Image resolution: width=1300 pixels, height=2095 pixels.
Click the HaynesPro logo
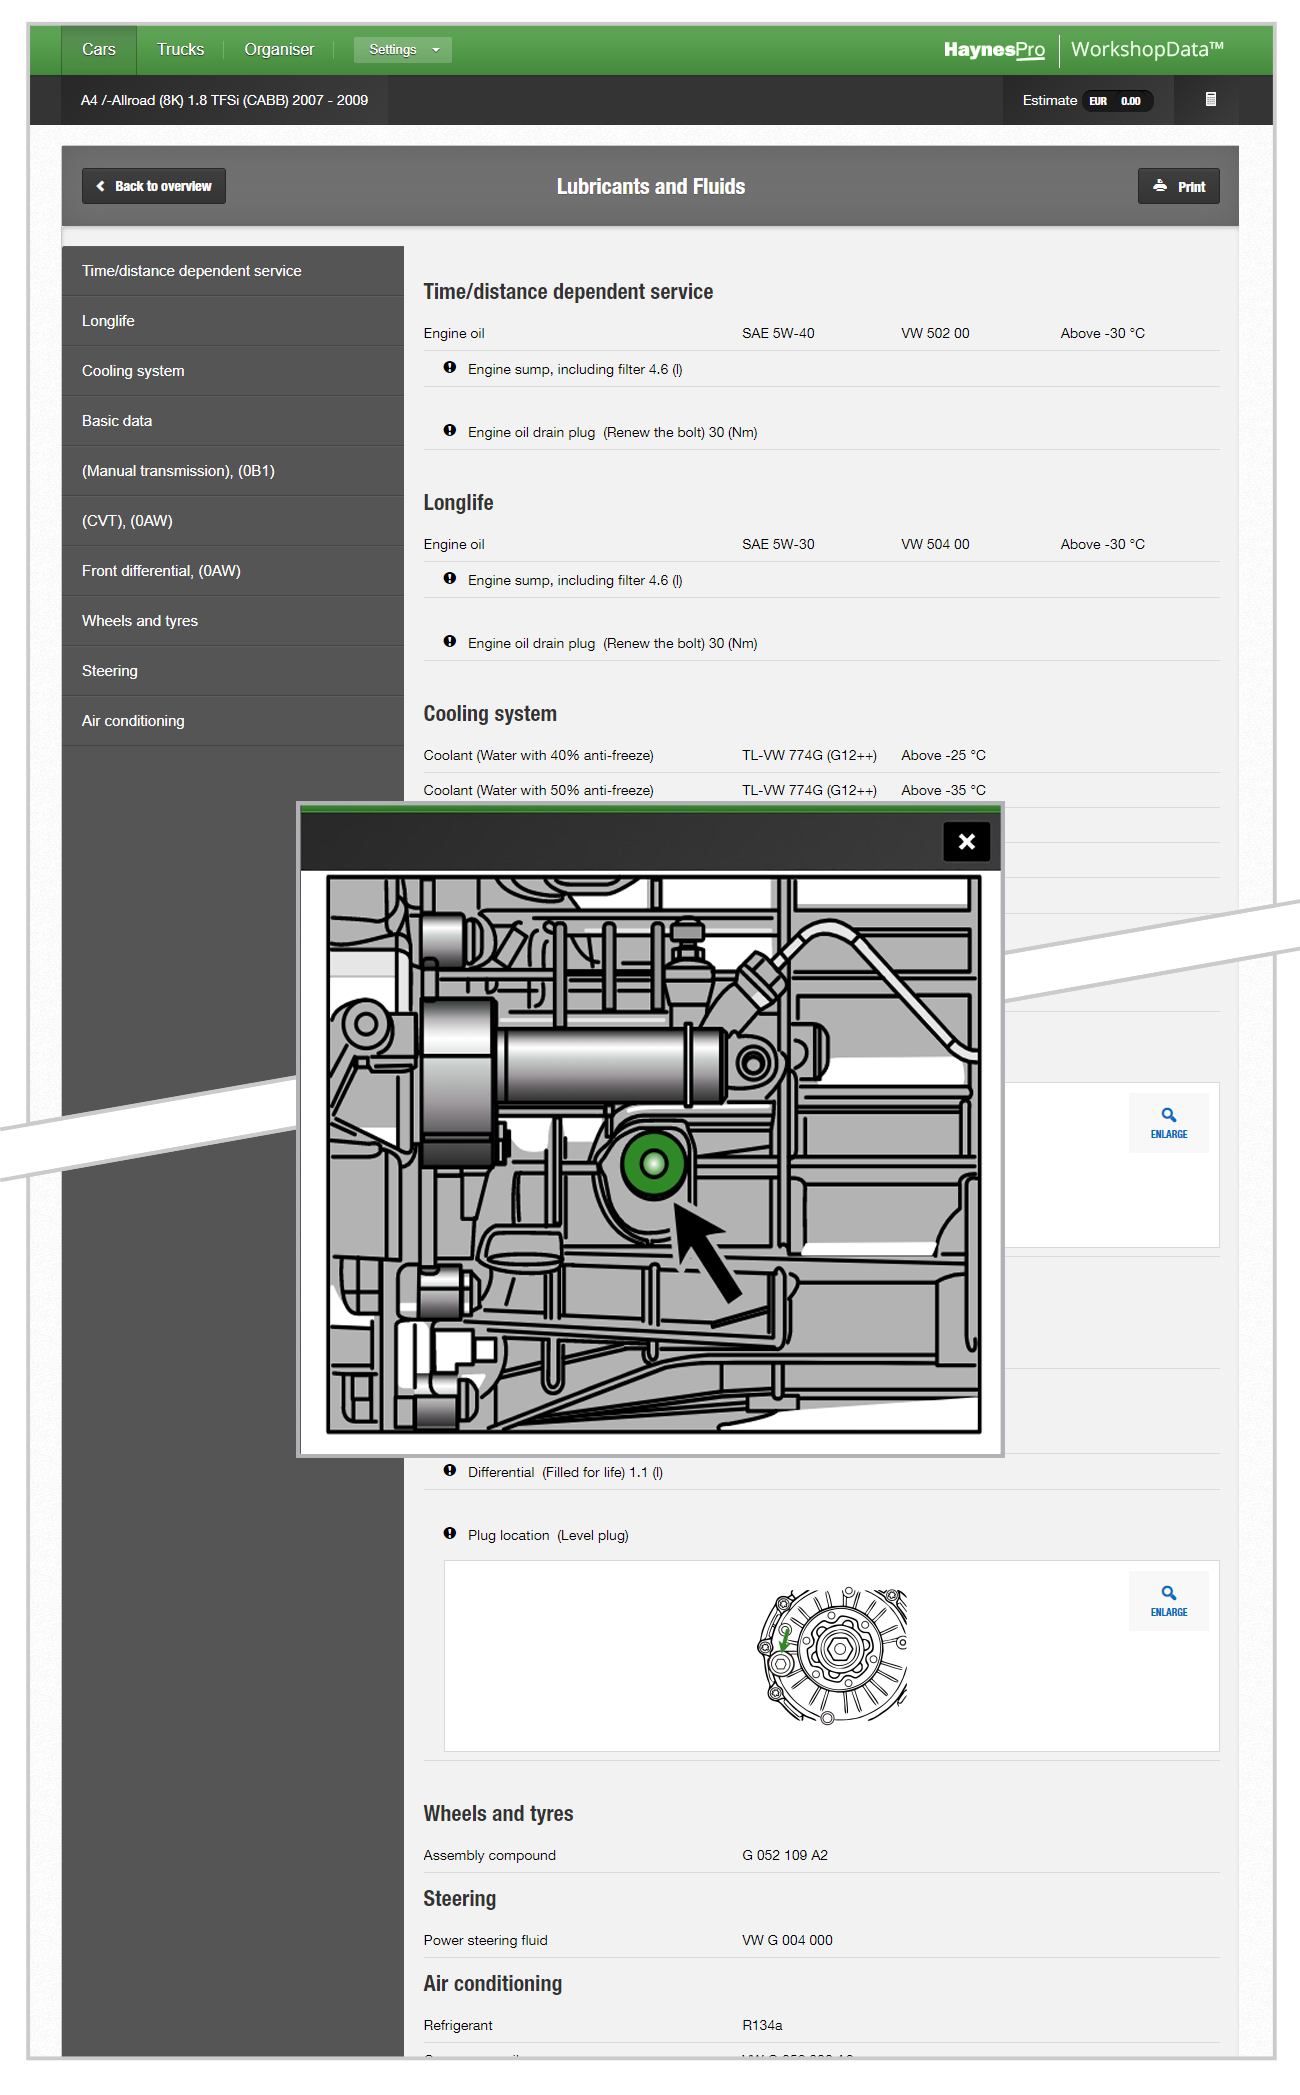tap(994, 50)
